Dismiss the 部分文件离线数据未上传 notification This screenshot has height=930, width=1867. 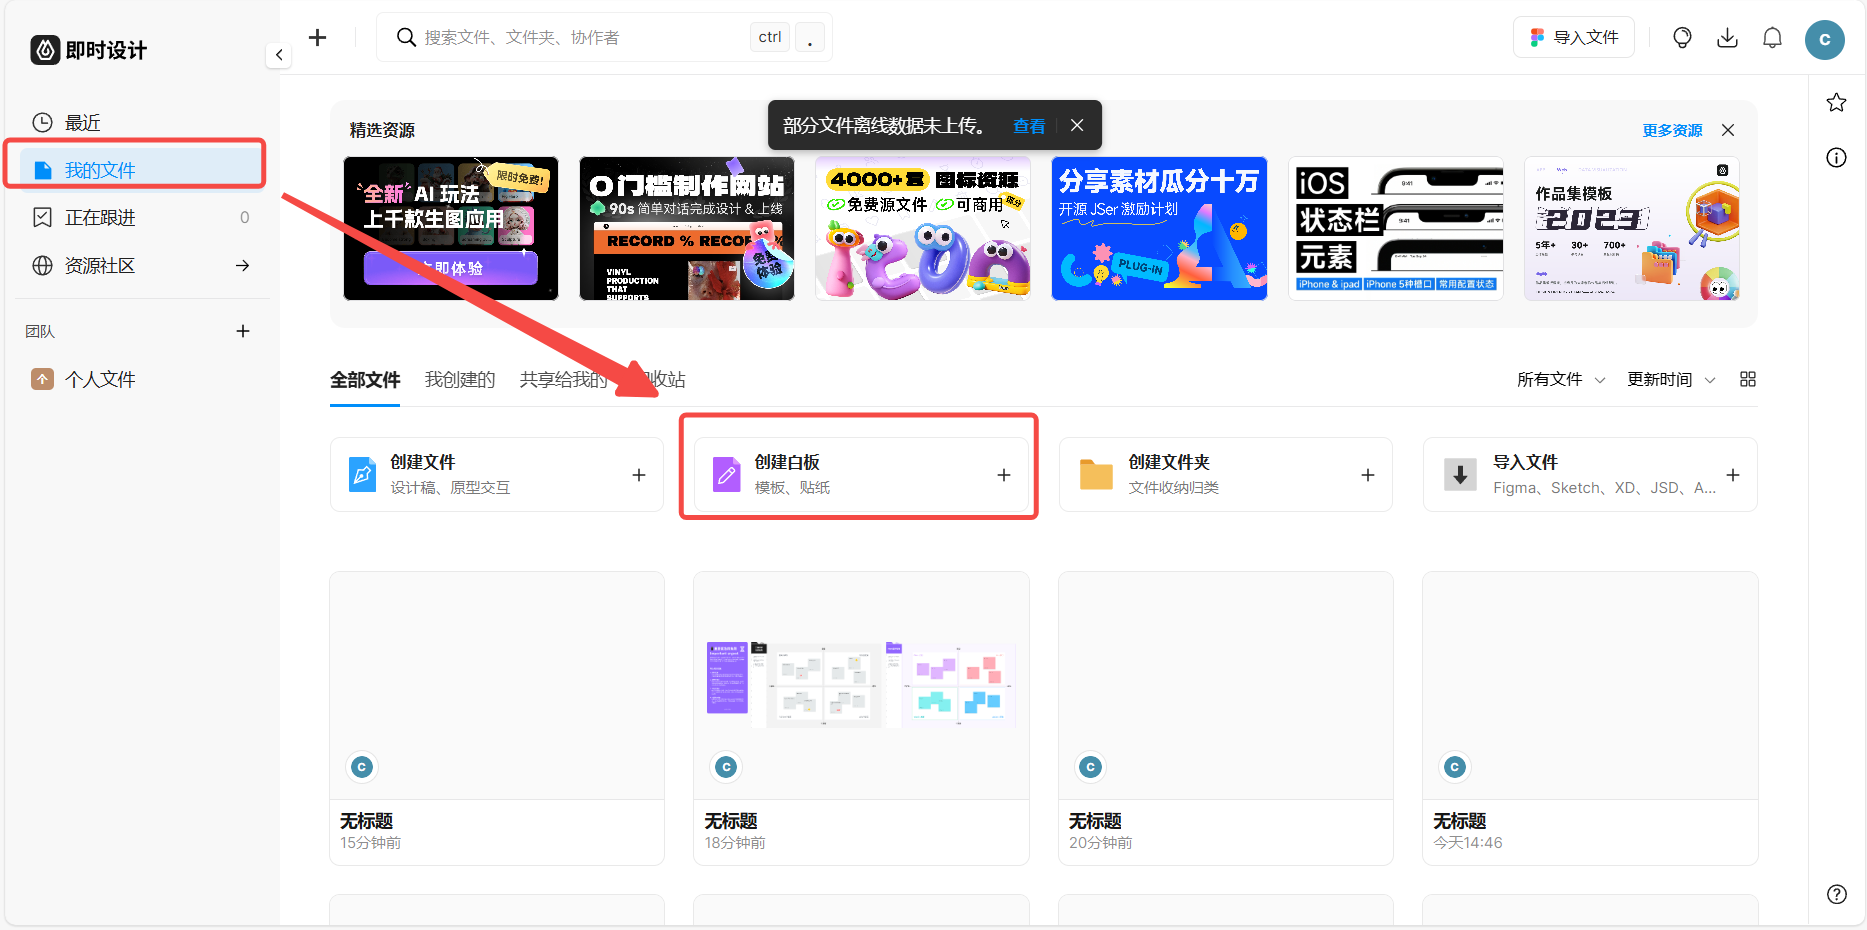[1077, 125]
